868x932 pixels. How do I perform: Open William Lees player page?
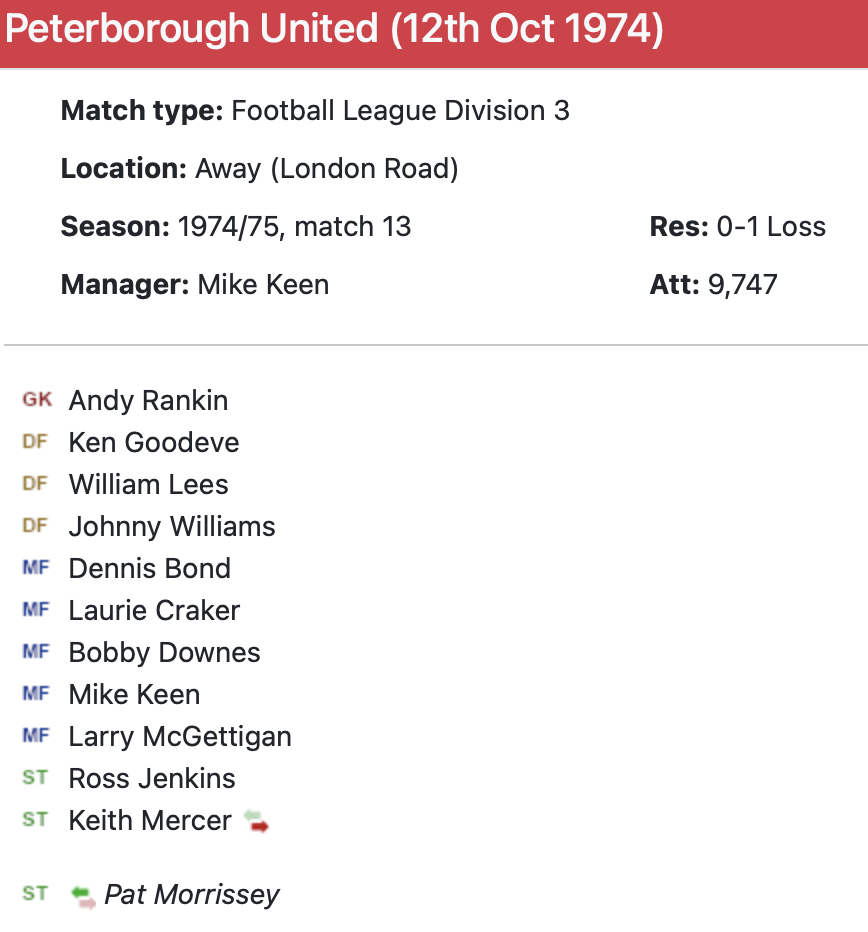tap(148, 484)
